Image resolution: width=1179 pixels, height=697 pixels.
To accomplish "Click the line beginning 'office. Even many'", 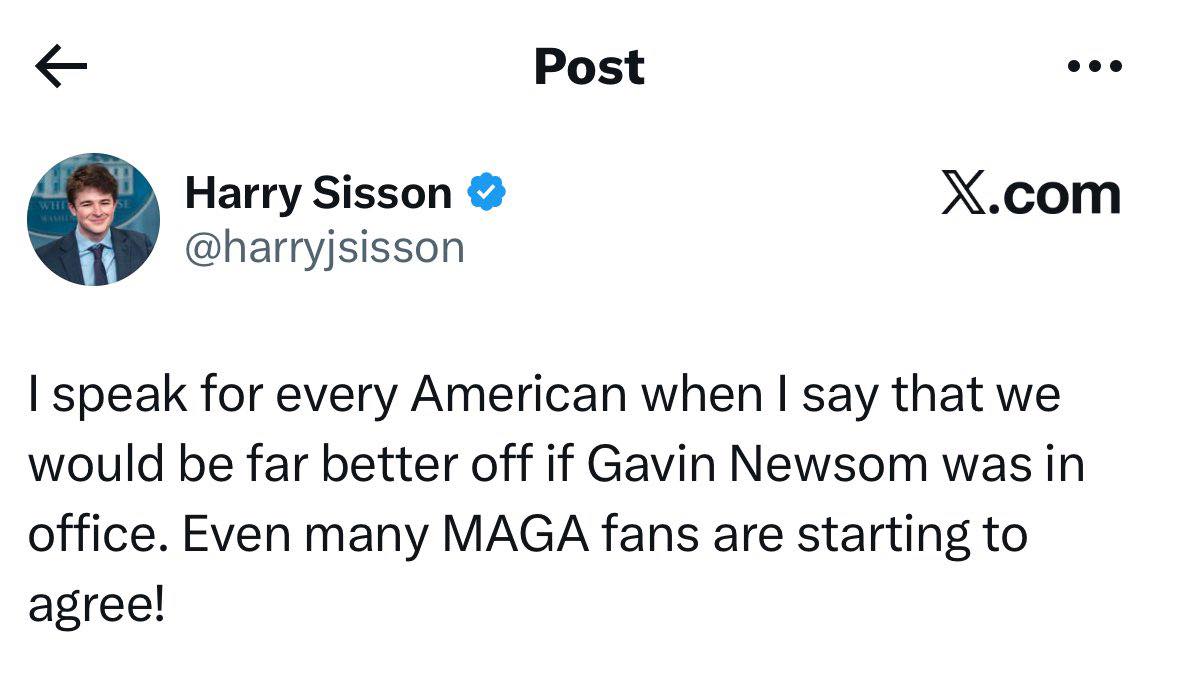I will 528,536.
